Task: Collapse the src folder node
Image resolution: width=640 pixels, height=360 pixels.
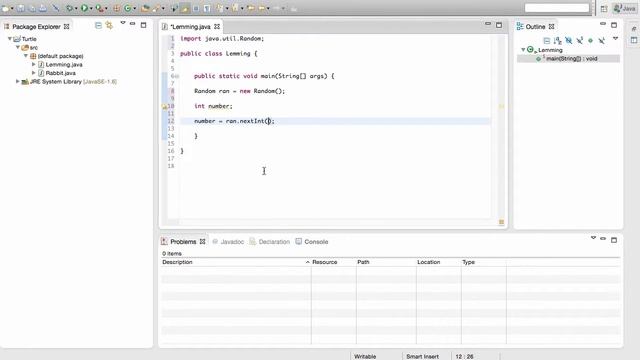Action: pyautogui.click(x=18, y=47)
